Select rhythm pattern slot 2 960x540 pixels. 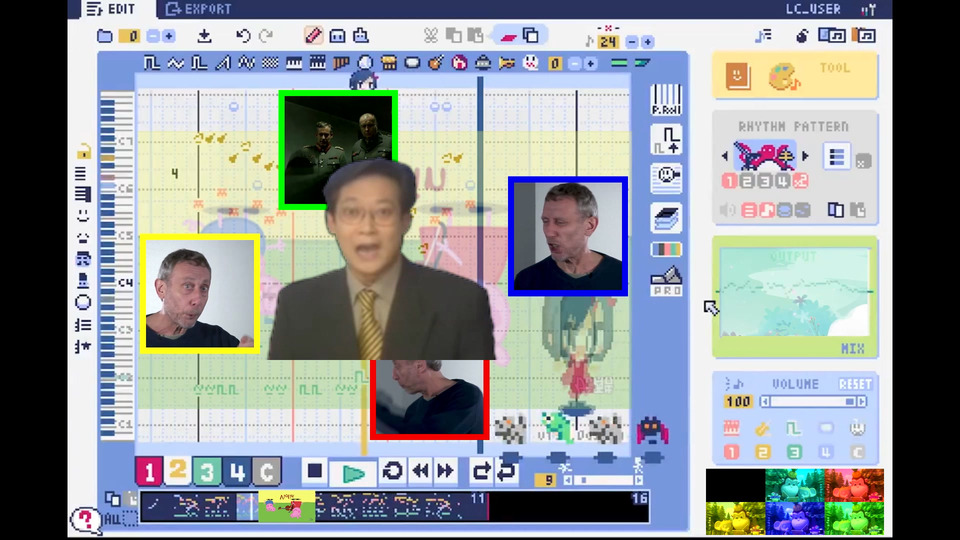[x=746, y=181]
